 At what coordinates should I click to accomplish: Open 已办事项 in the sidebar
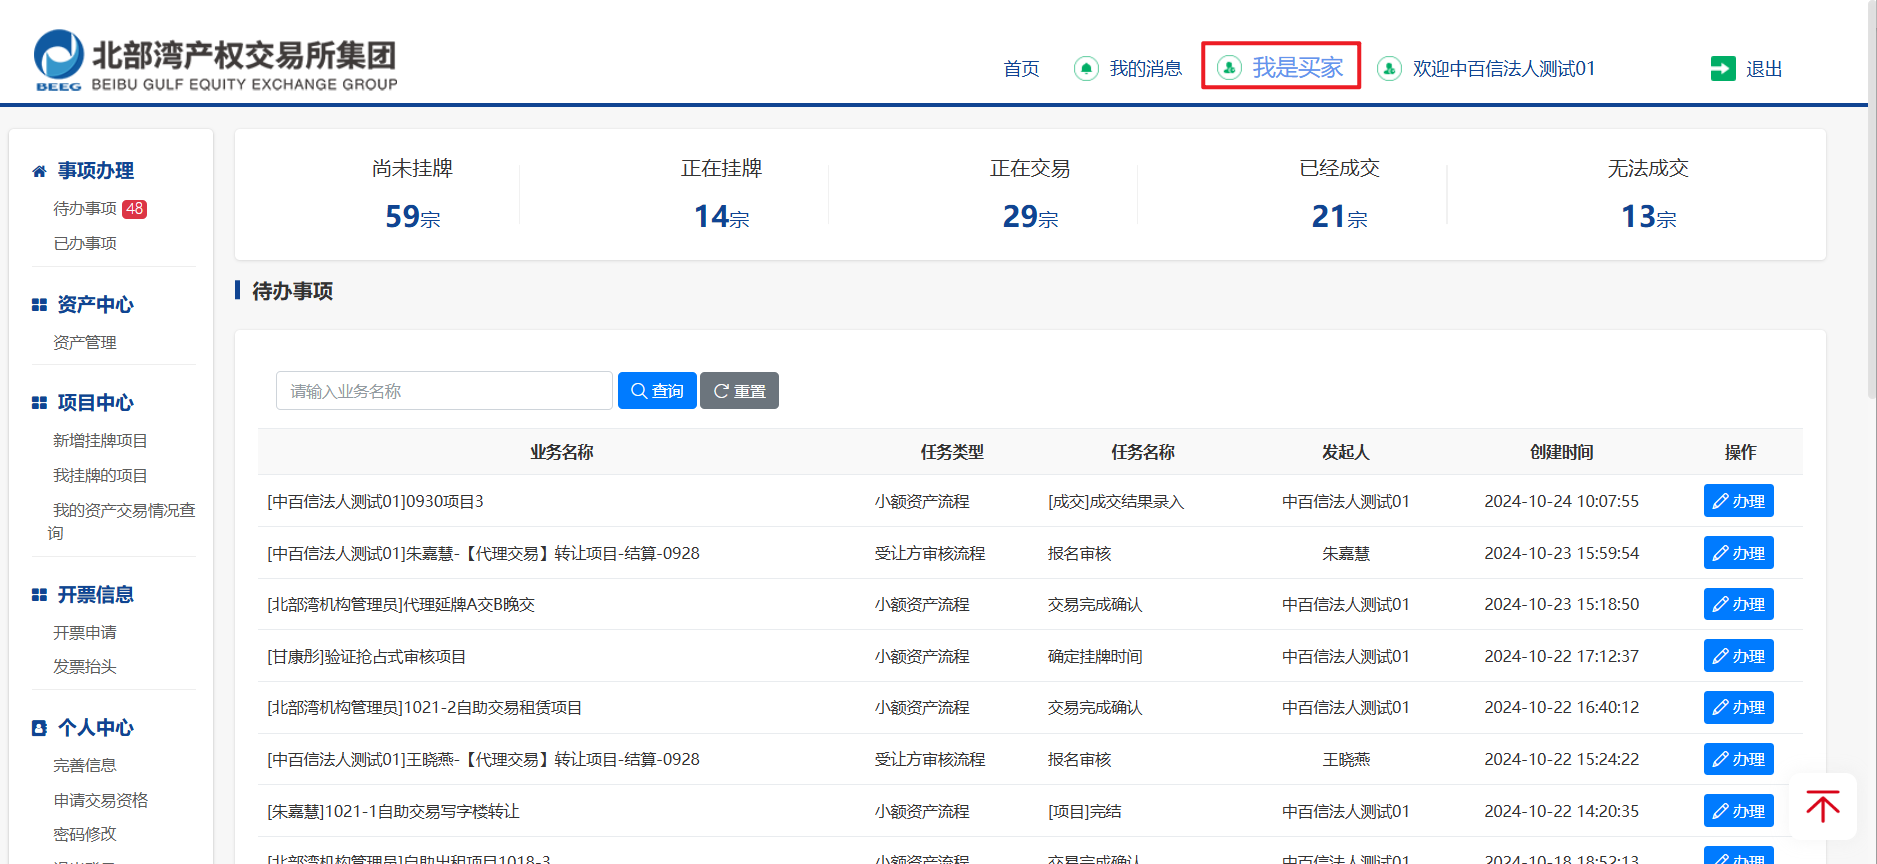point(85,243)
